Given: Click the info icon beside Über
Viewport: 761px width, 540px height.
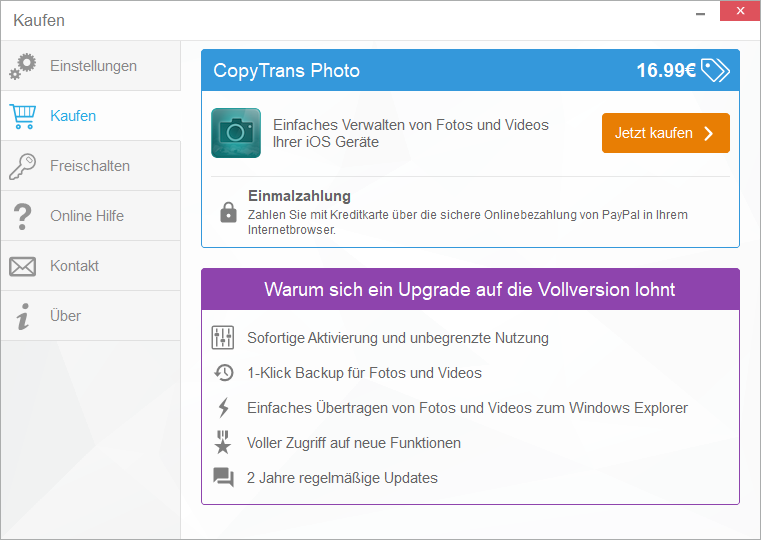Looking at the screenshot, I should pyautogui.click(x=23, y=316).
